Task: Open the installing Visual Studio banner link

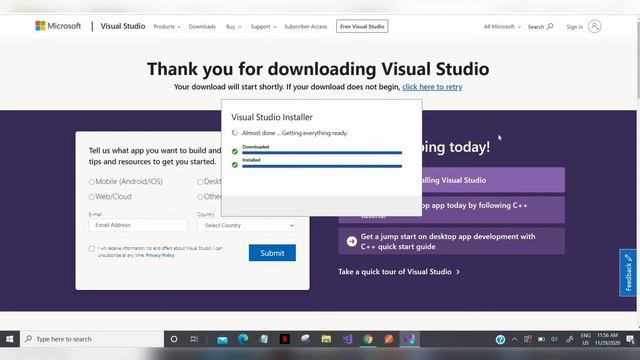Action: click(x=493, y=180)
